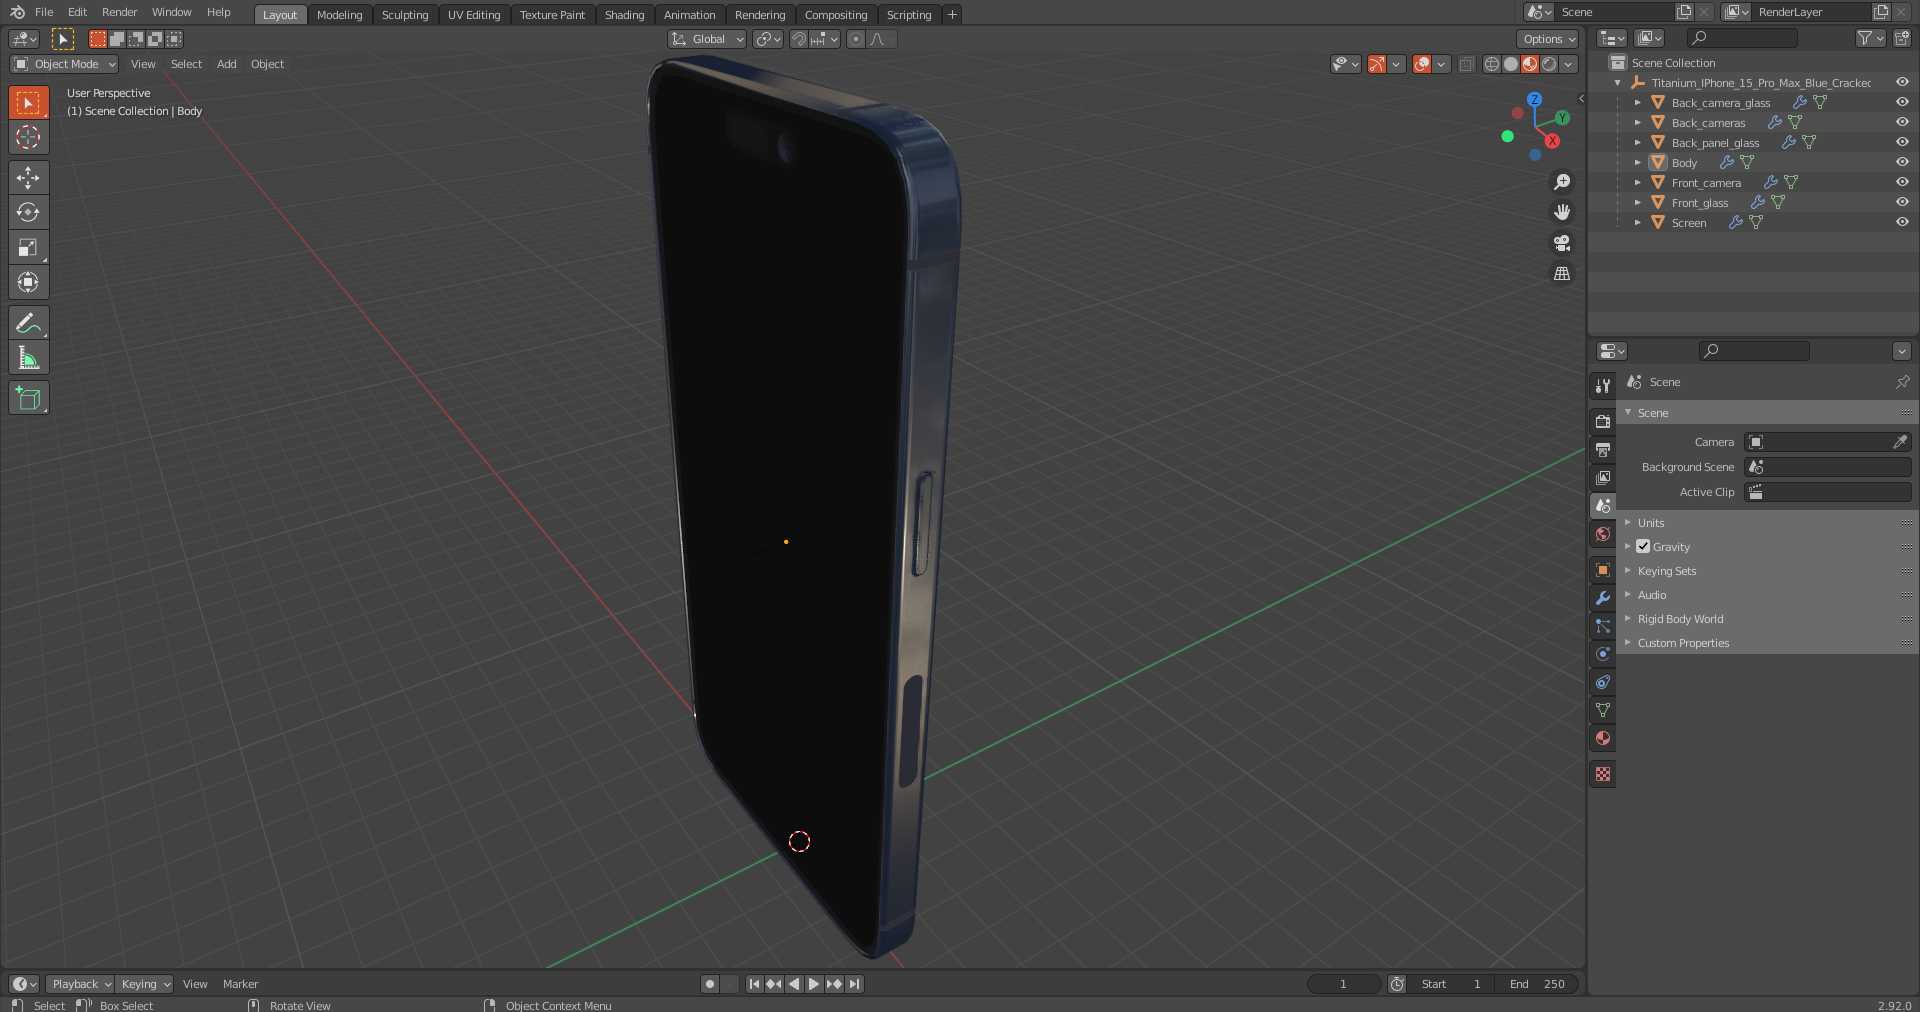Switch perspective/orthographic grid icon
This screenshot has width=1920, height=1012.
pos(1561,273)
